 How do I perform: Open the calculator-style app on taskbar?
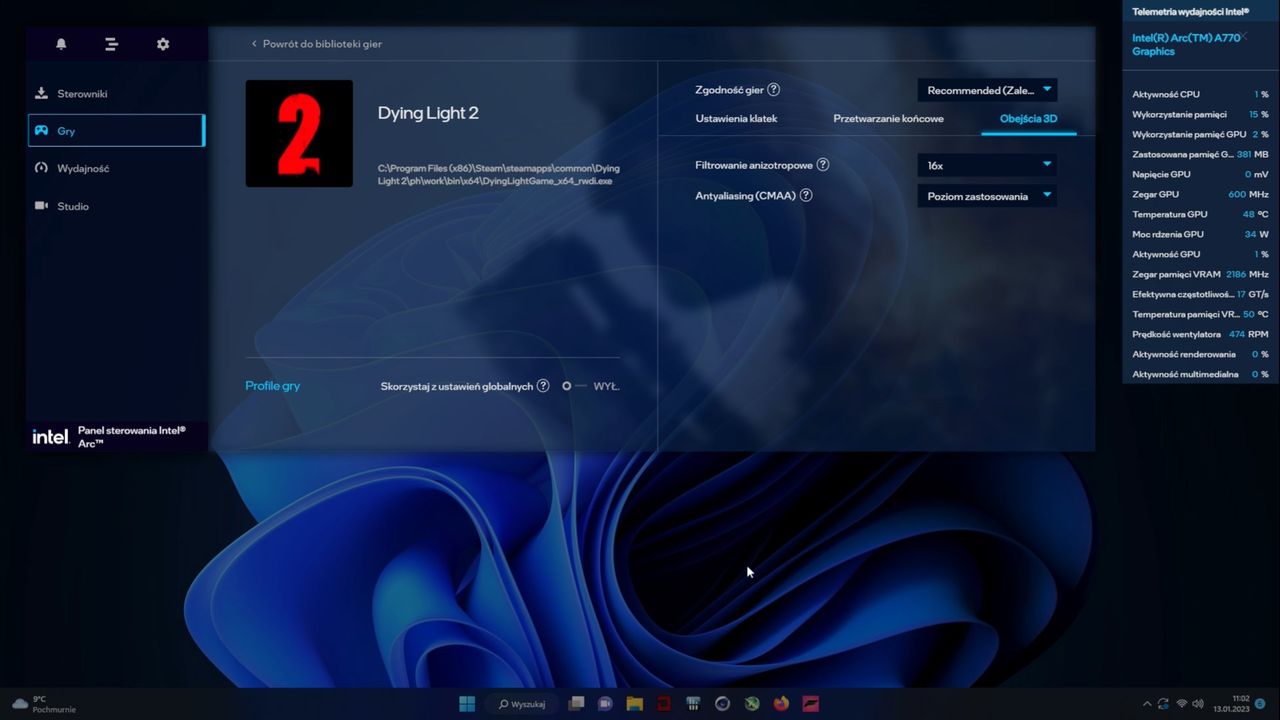coord(693,703)
